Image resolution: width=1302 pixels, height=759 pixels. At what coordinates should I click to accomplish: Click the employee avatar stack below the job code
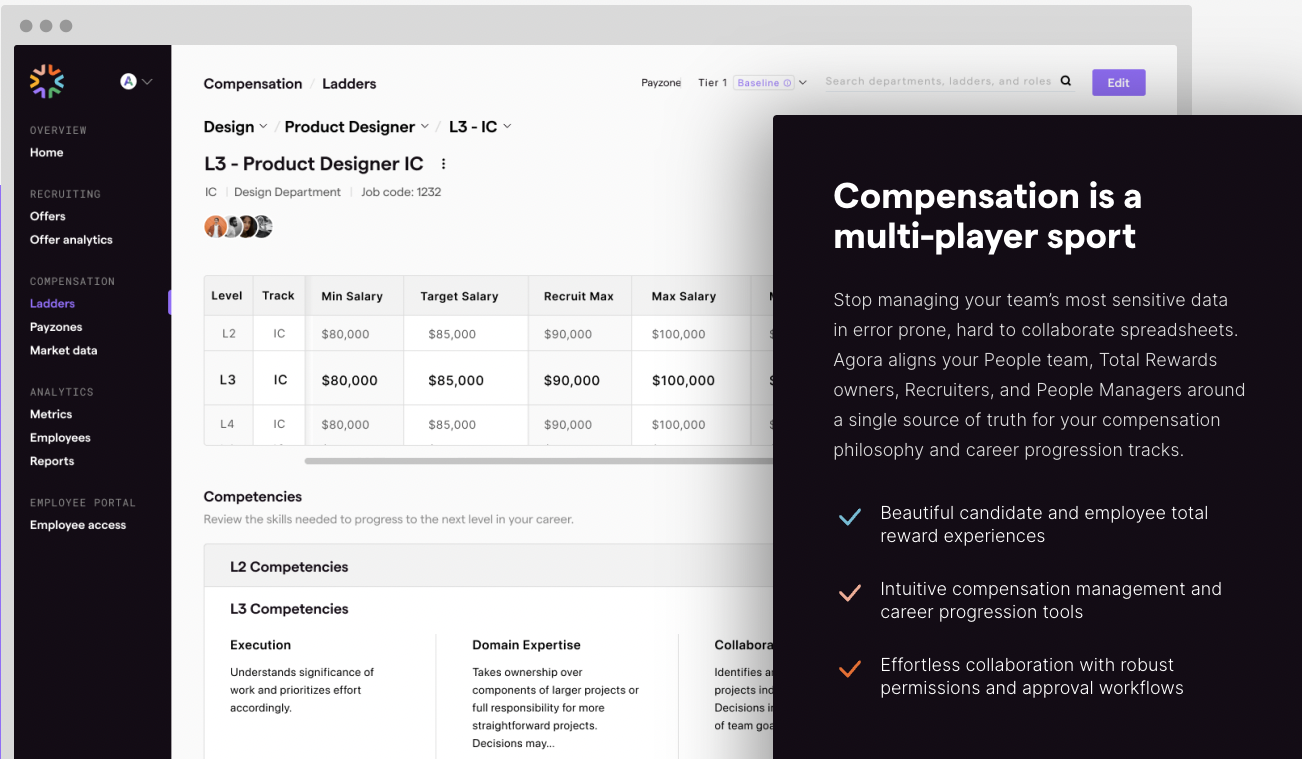click(x=238, y=226)
